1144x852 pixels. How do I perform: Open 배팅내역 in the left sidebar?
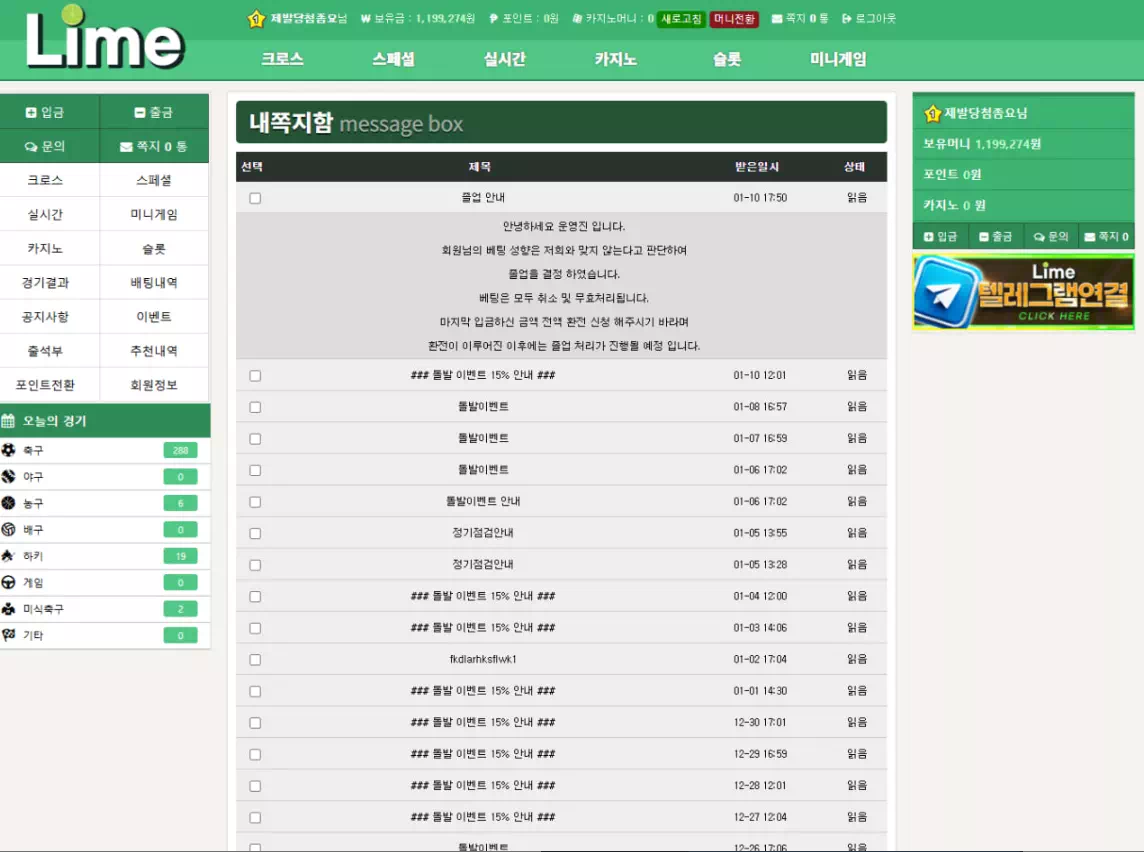pos(154,283)
